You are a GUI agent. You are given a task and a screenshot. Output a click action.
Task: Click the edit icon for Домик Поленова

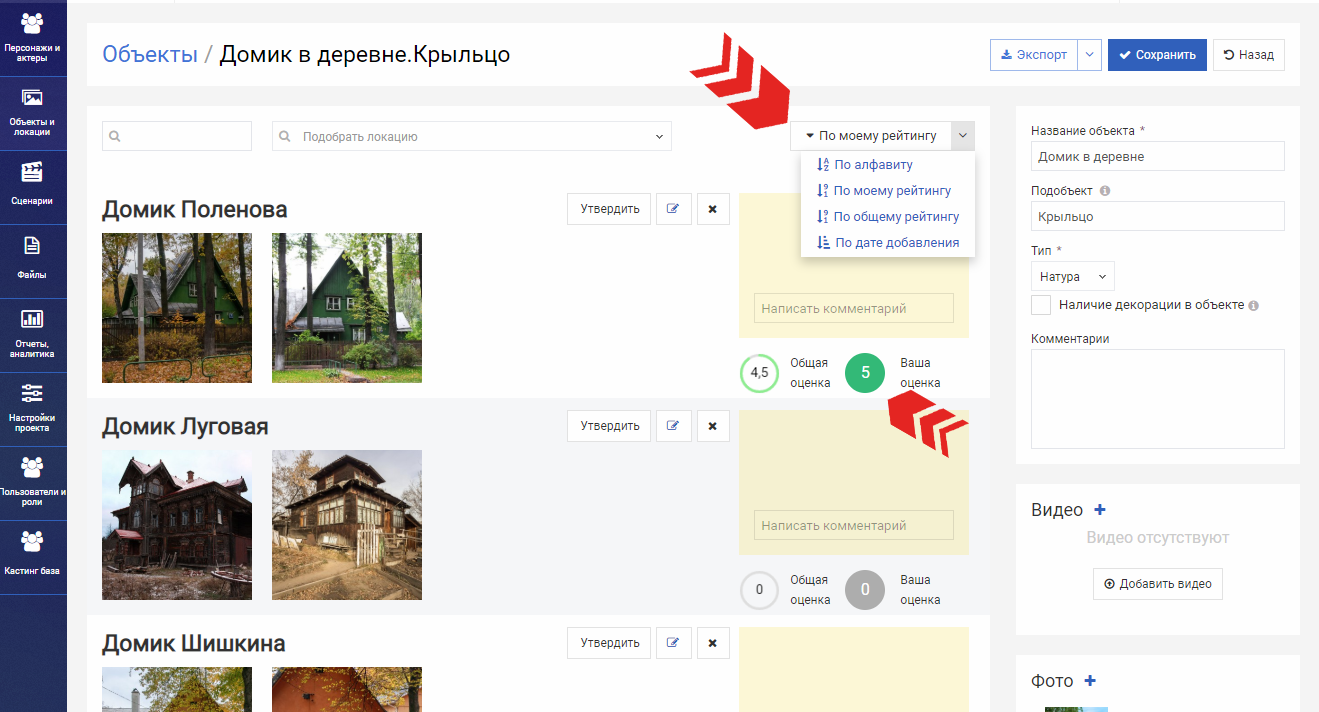673,209
